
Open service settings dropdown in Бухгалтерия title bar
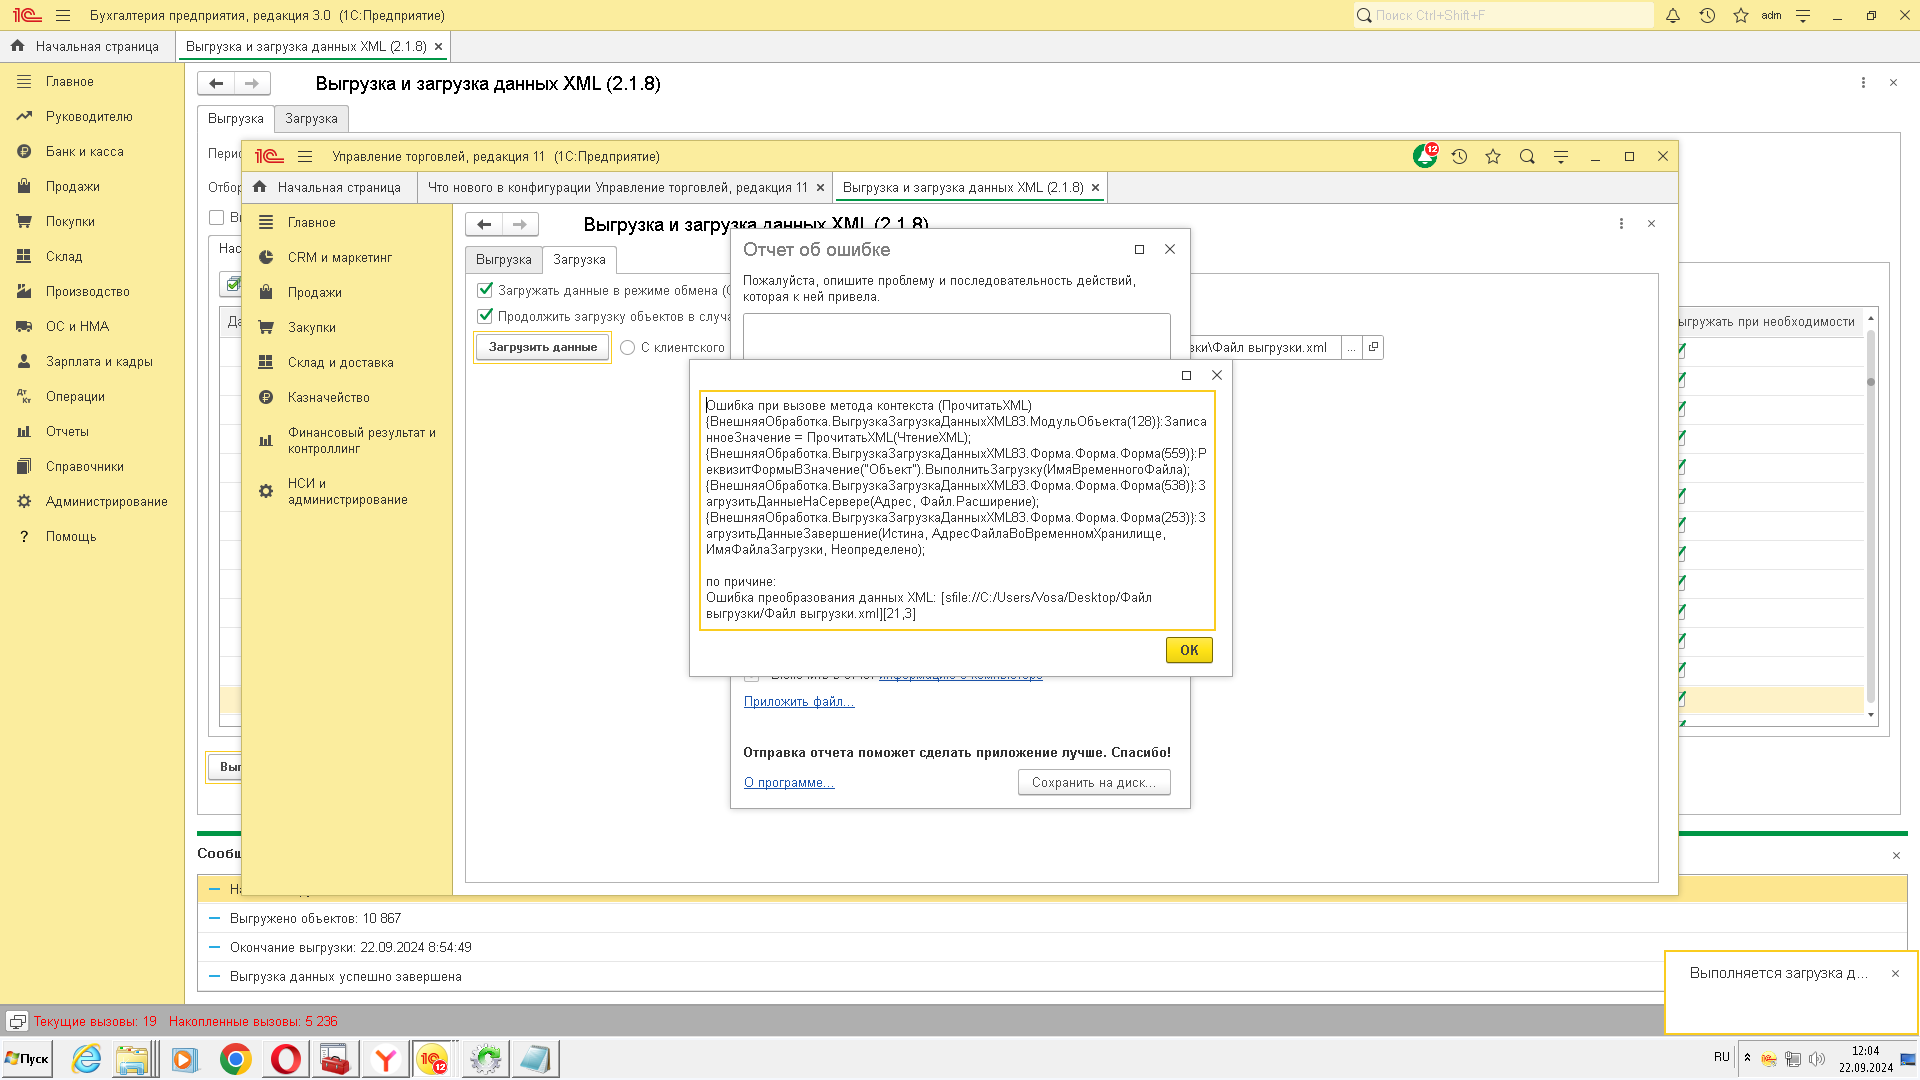pyautogui.click(x=1803, y=15)
